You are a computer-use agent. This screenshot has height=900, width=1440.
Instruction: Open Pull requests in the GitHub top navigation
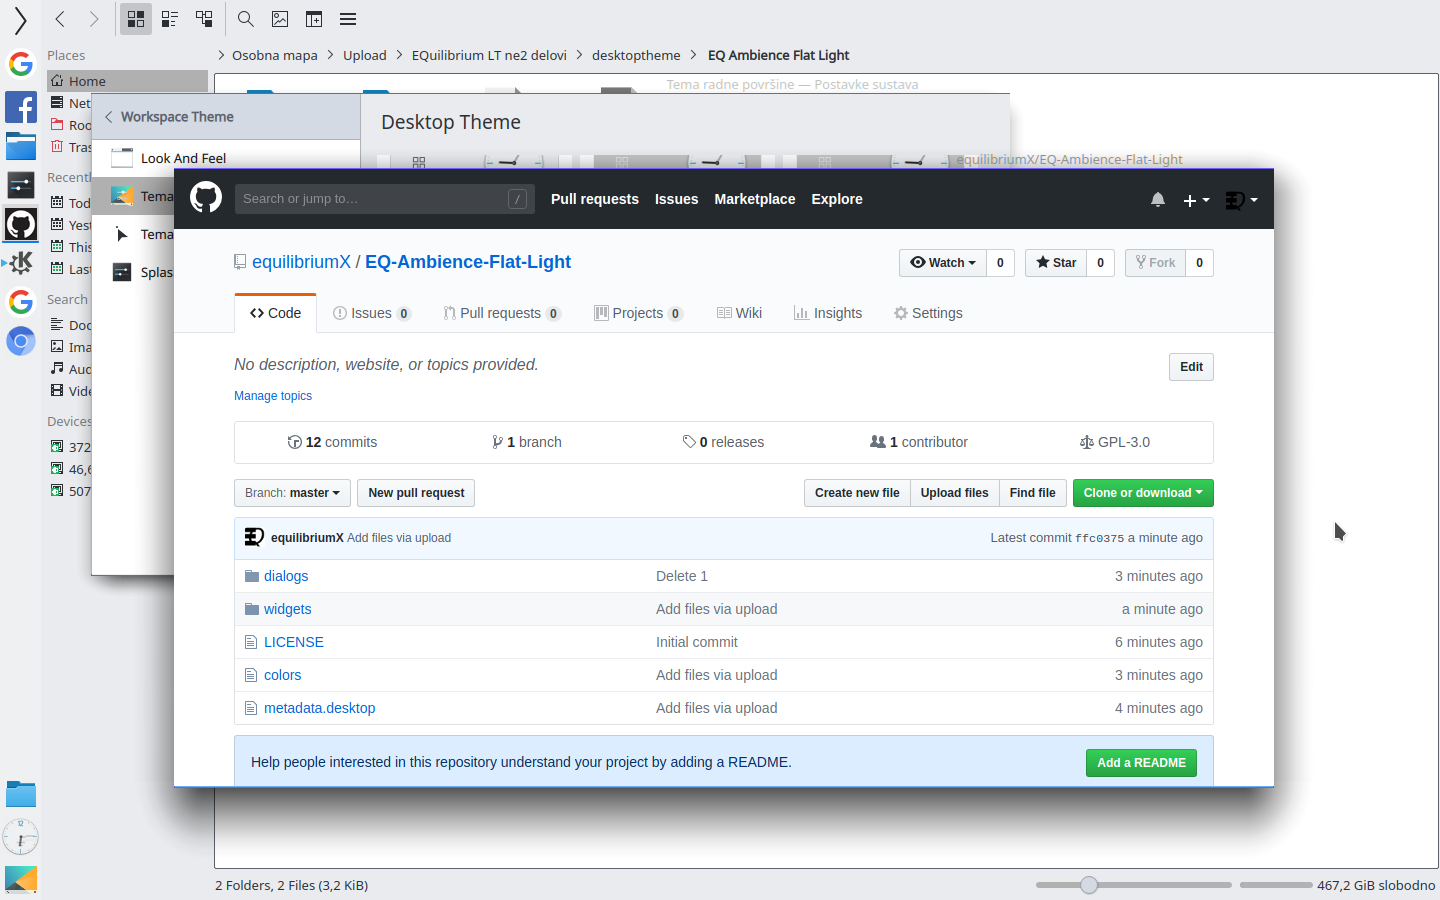[x=594, y=199]
